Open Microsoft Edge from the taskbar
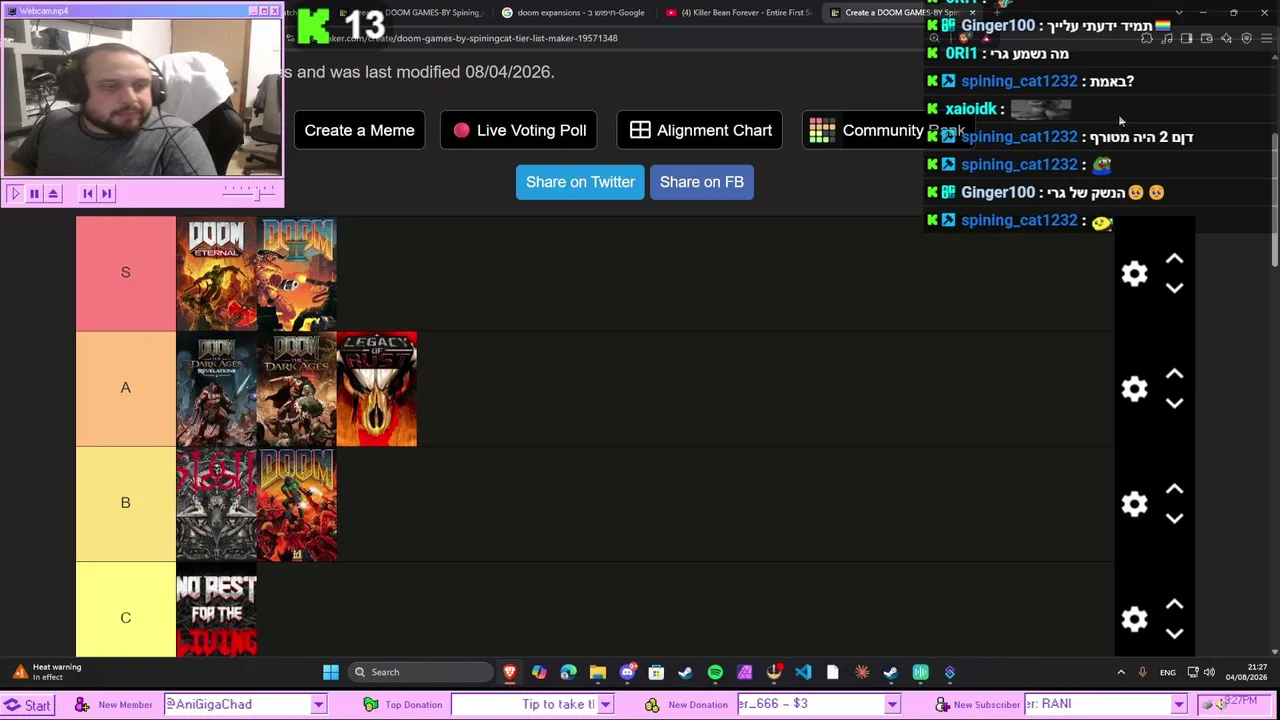The width and height of the screenshot is (1280, 720). [568, 672]
